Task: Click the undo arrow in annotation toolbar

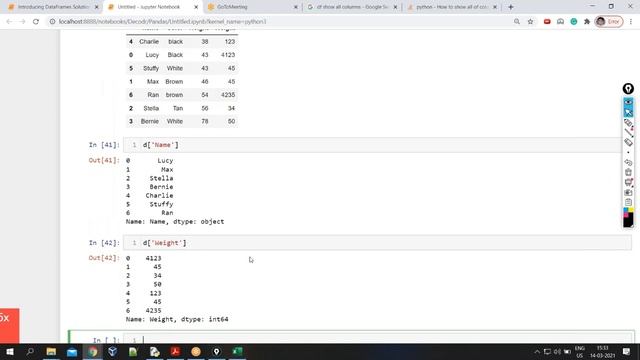Action: pyautogui.click(x=628, y=162)
